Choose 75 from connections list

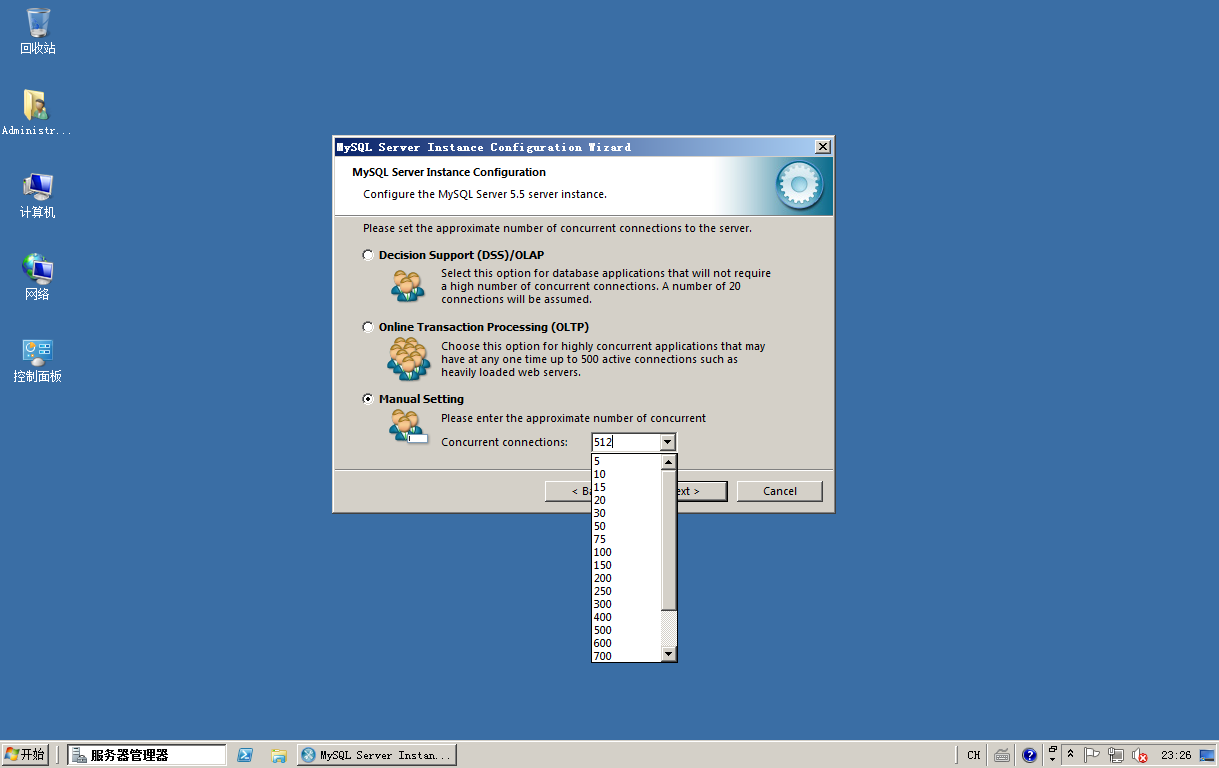[626, 539]
